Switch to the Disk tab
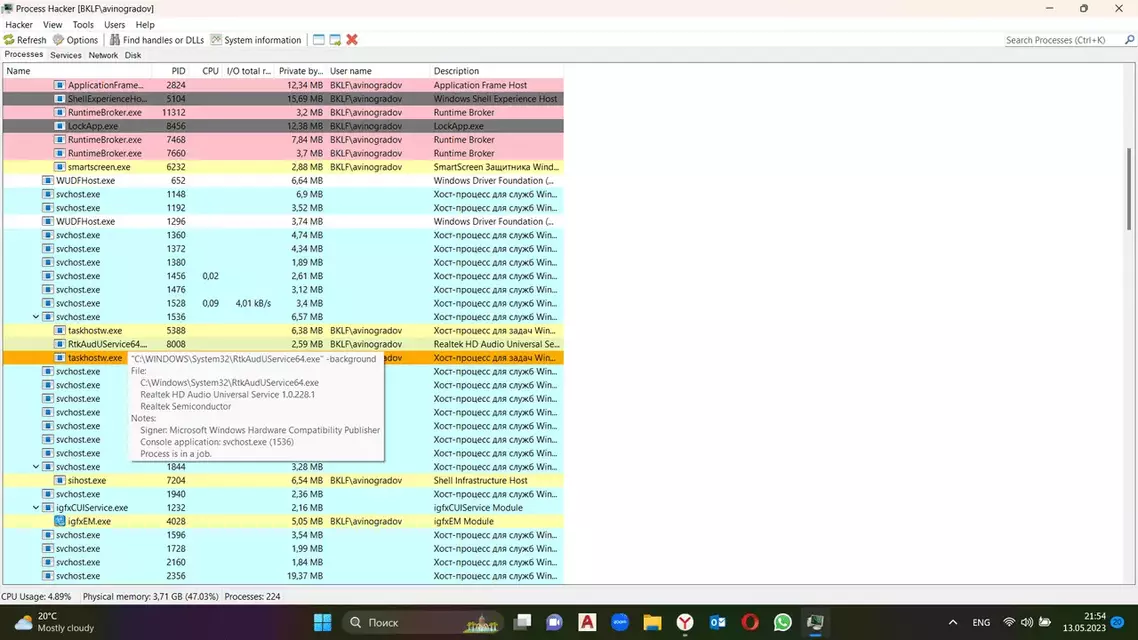 (x=133, y=55)
